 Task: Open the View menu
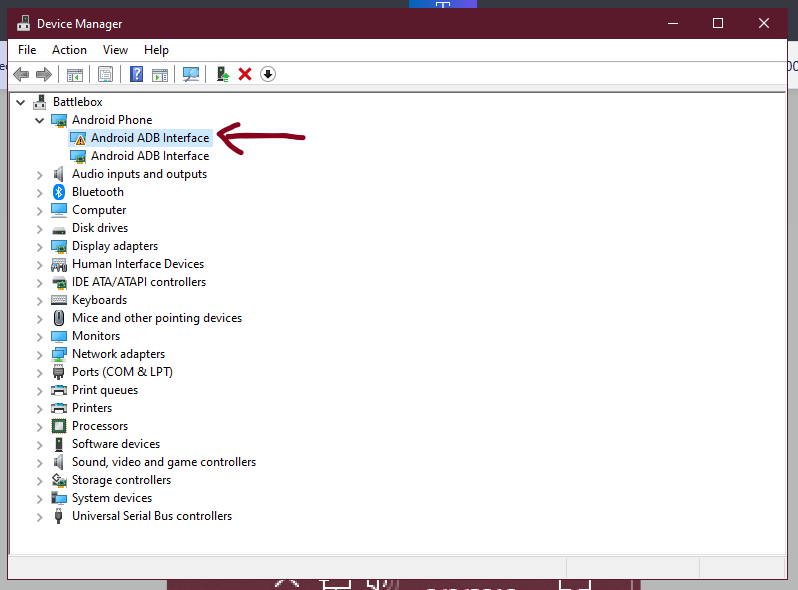[115, 50]
